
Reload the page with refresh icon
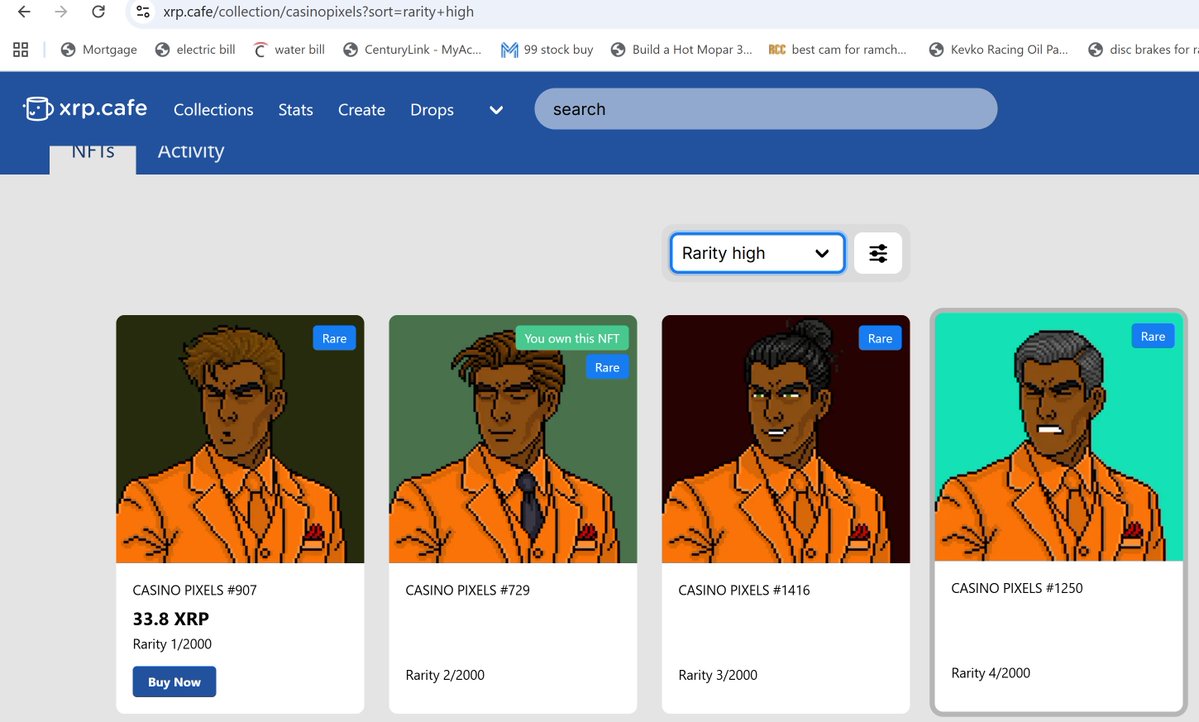pyautogui.click(x=99, y=11)
